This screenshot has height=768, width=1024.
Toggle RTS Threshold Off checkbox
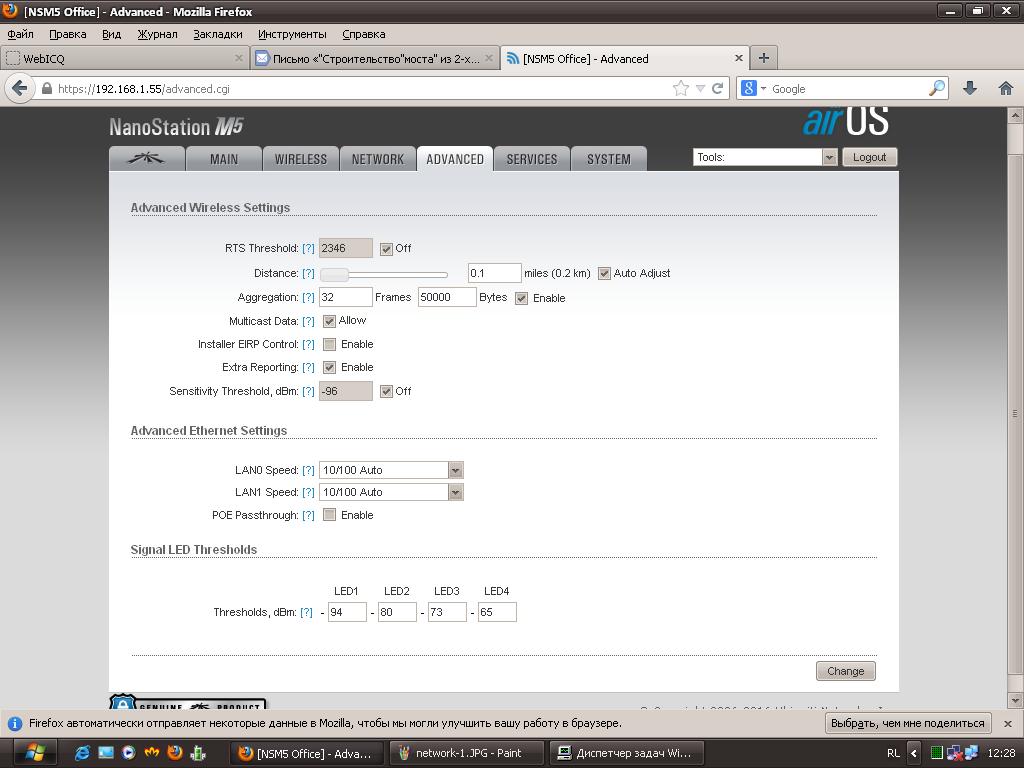[x=387, y=249]
